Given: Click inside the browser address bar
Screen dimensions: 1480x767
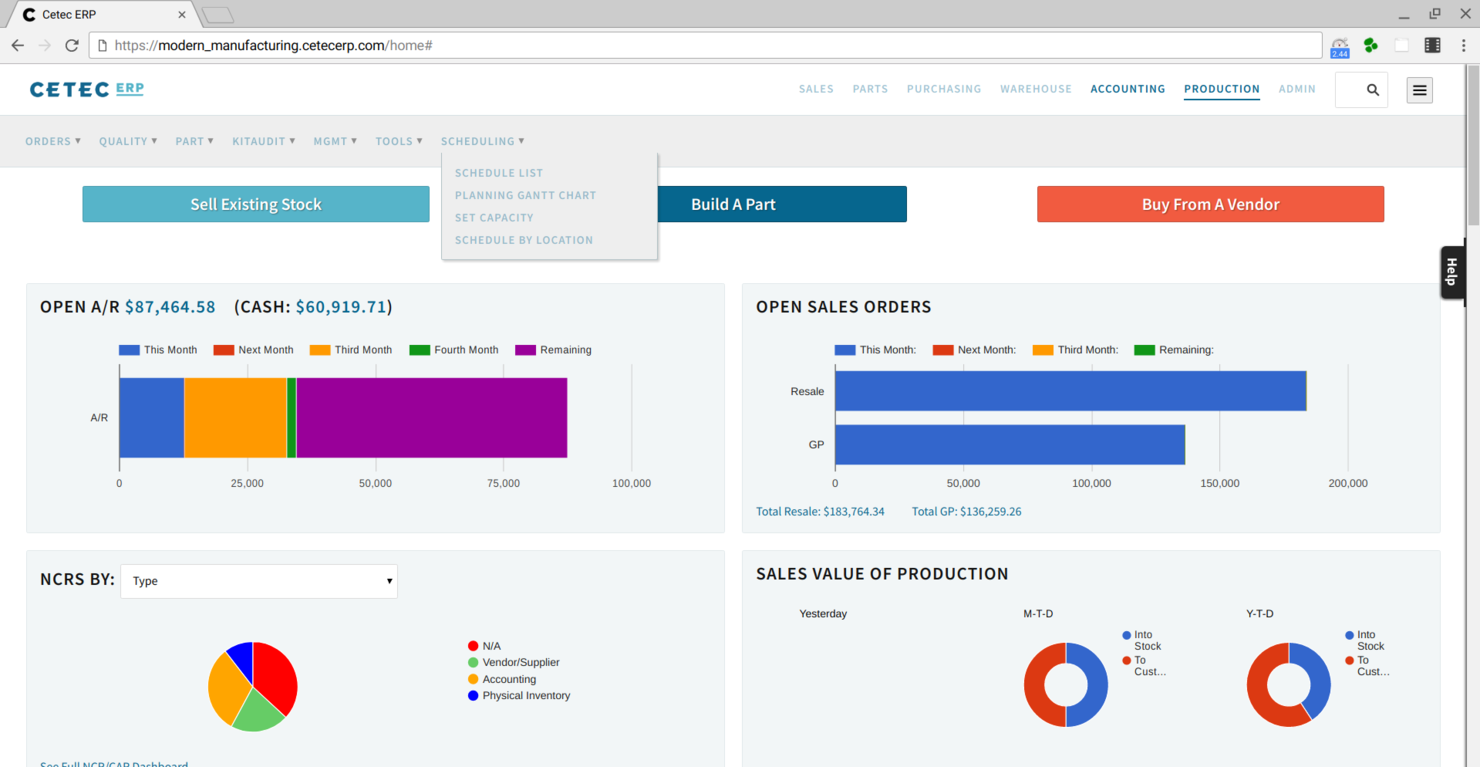Looking at the screenshot, I should (400, 45).
